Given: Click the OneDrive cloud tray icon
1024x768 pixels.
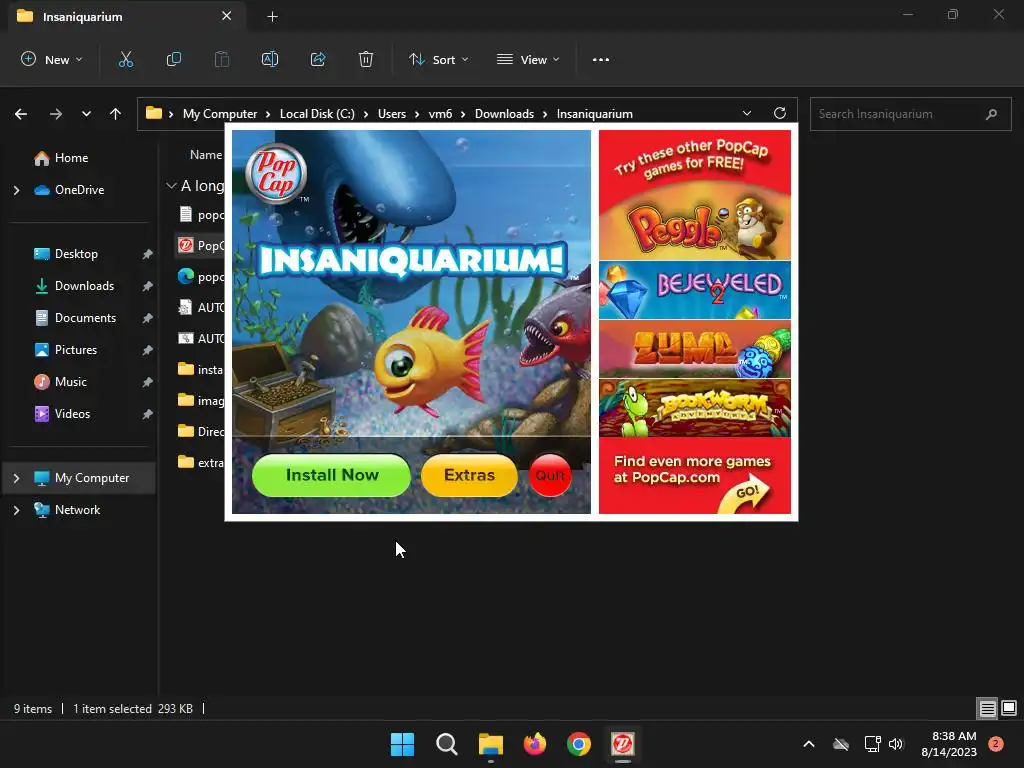Looking at the screenshot, I should [x=841, y=744].
